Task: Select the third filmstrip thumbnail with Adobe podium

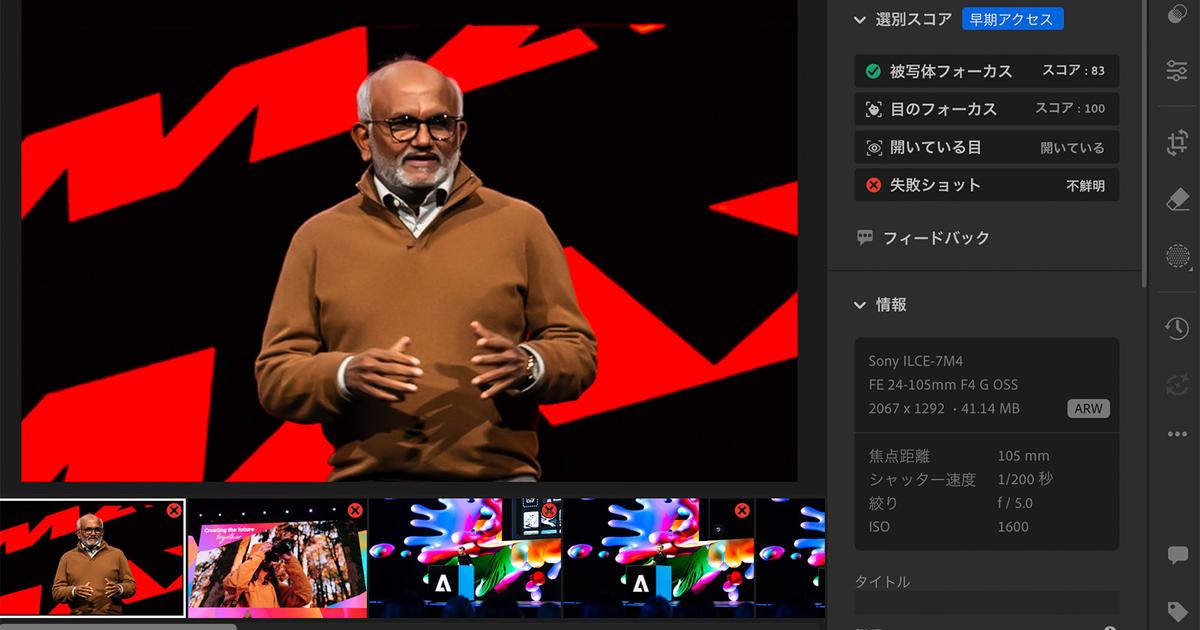Action: click(x=465, y=558)
